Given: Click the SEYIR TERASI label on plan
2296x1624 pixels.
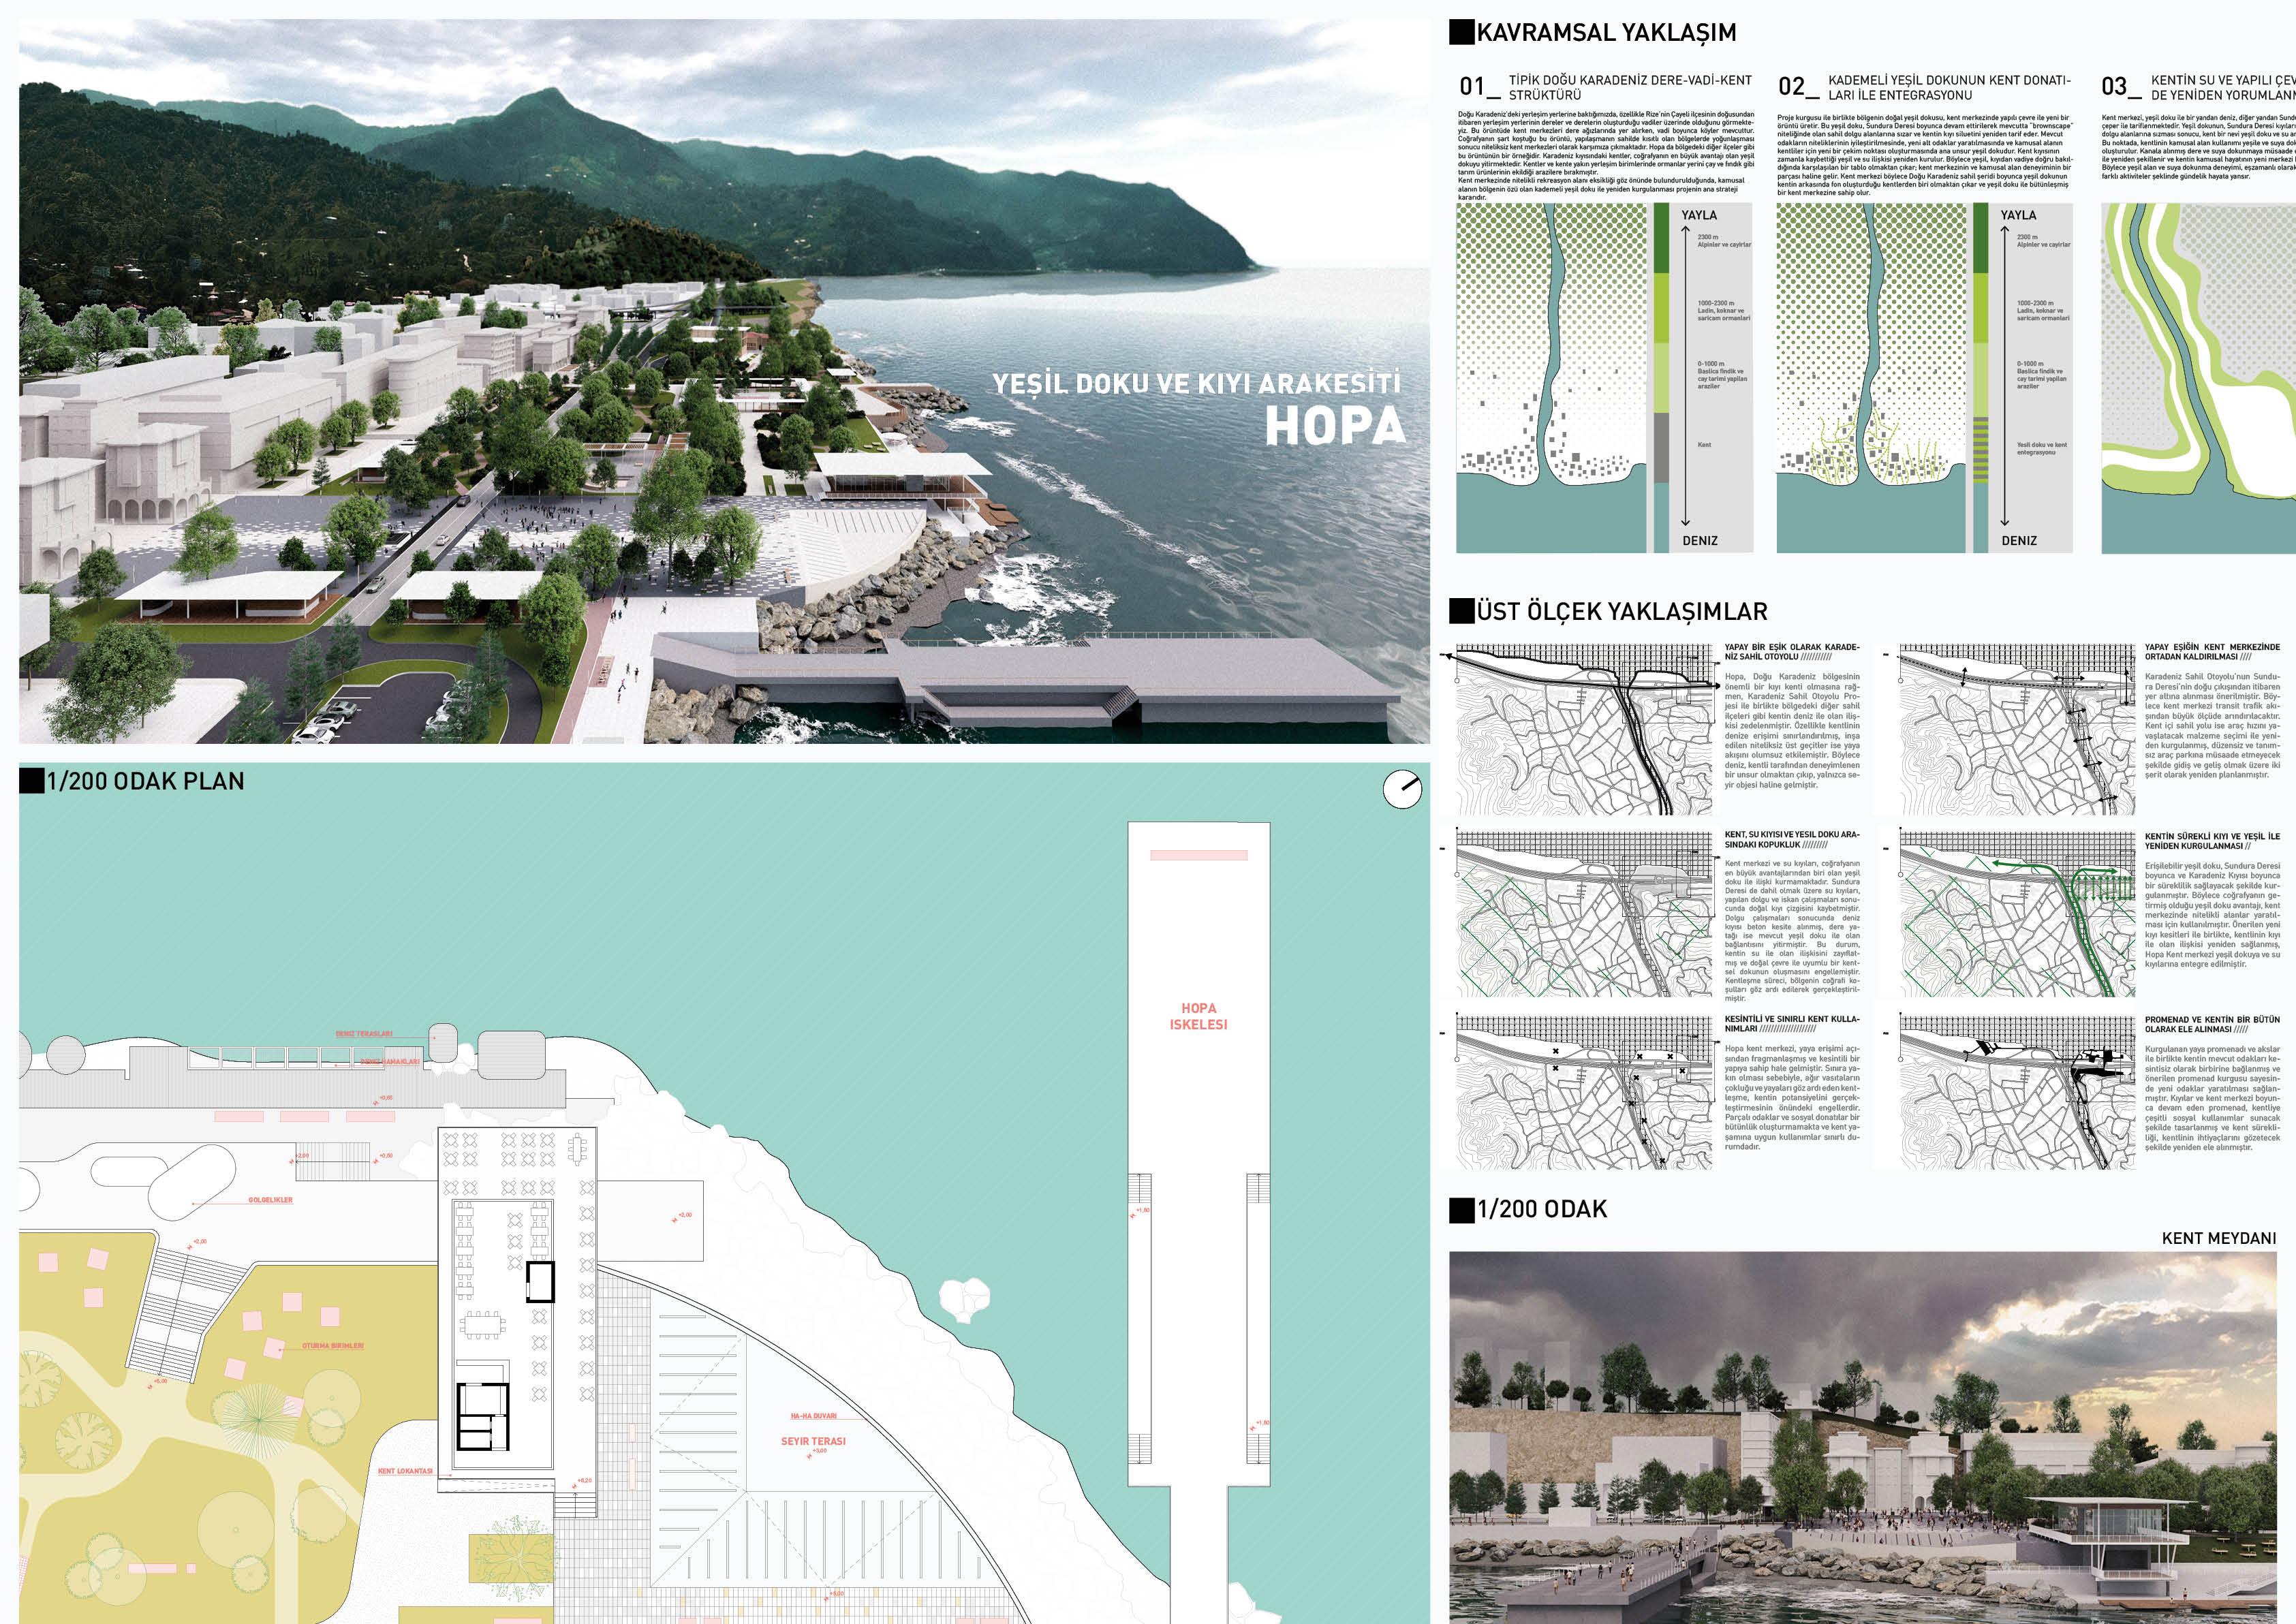Looking at the screenshot, I should pos(813,1441).
